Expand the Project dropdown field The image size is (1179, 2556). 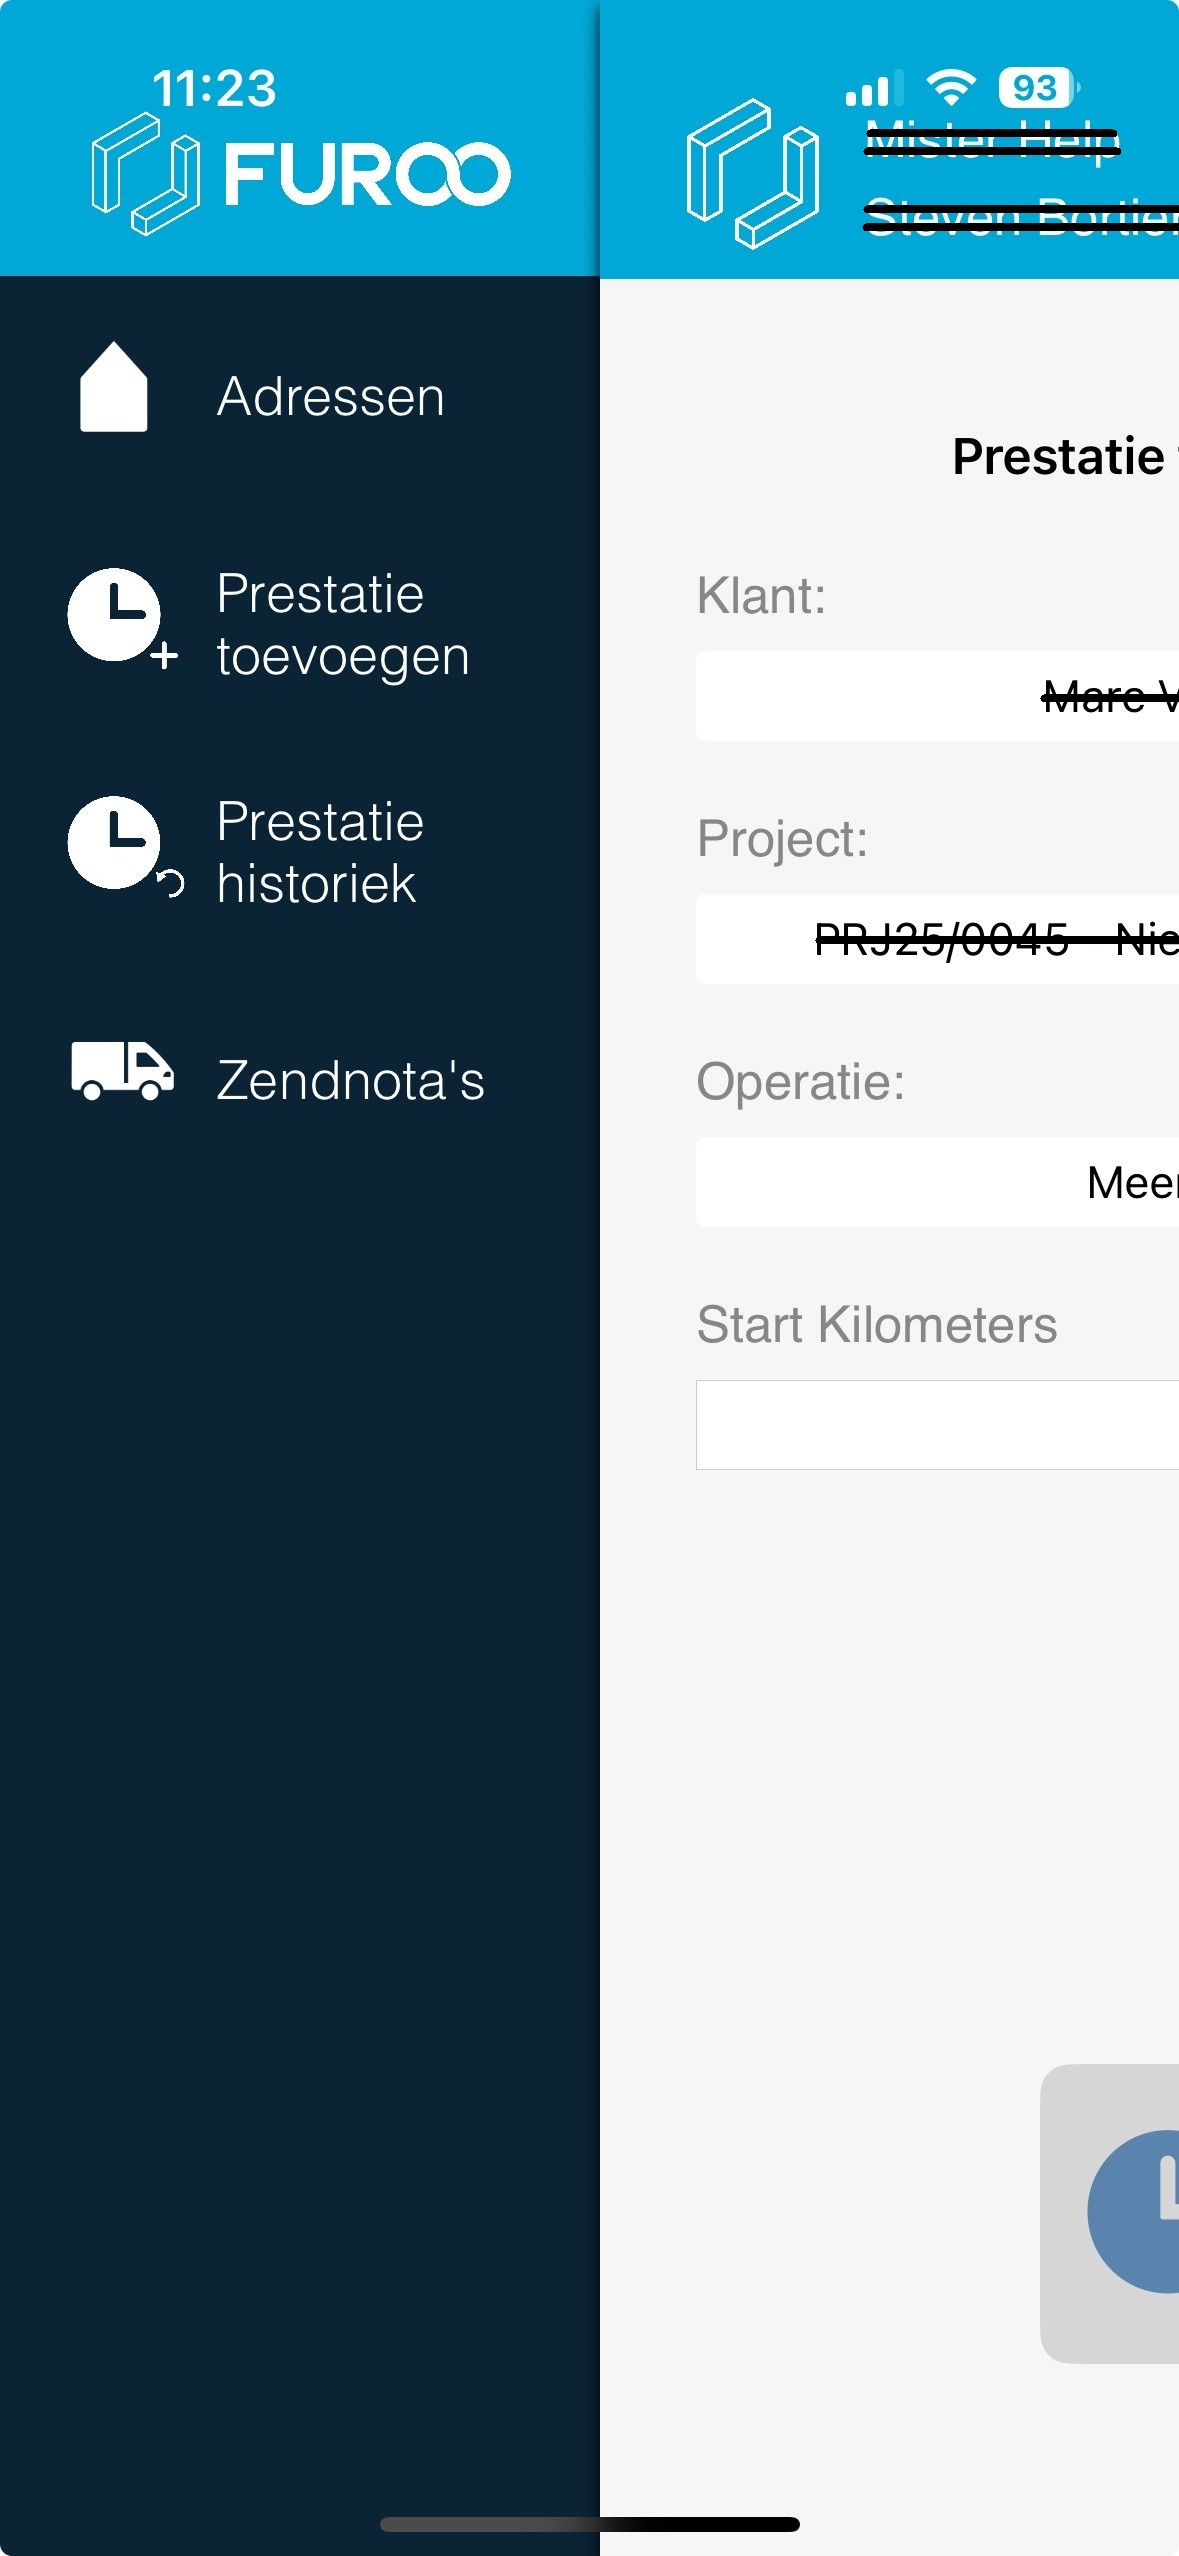[x=937, y=939]
